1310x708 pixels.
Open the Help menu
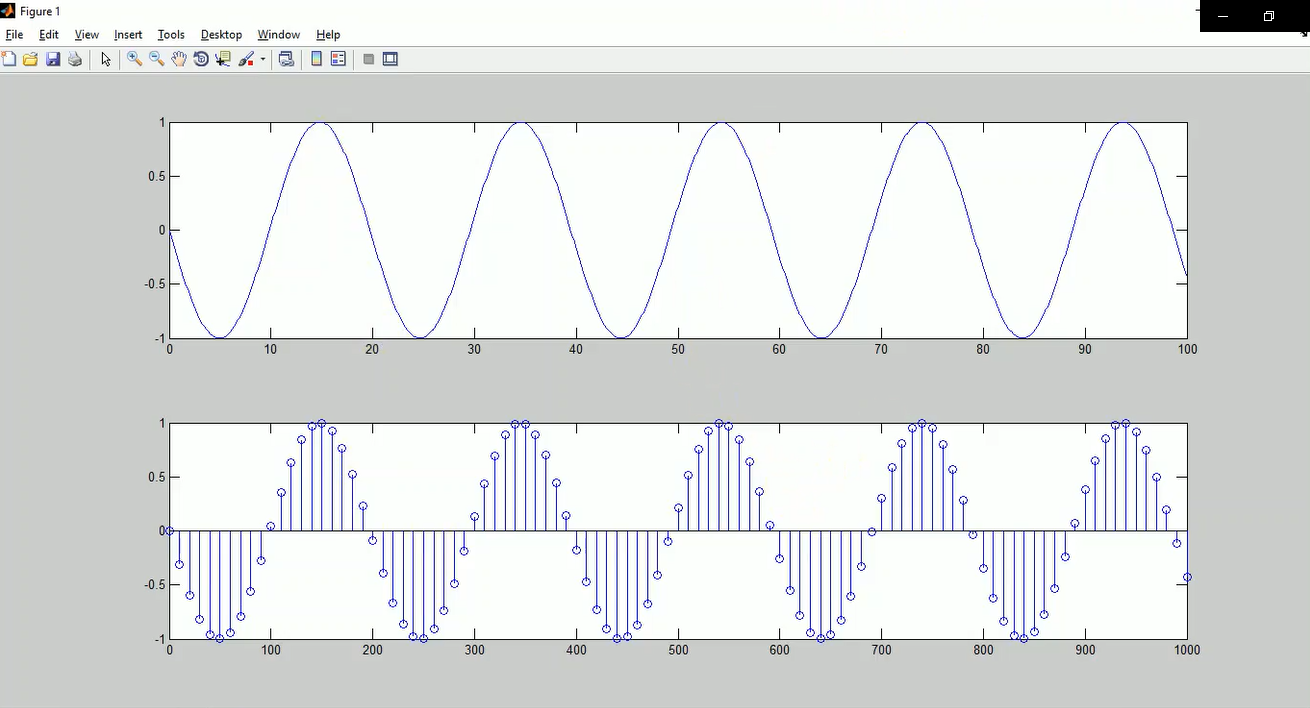coord(328,35)
